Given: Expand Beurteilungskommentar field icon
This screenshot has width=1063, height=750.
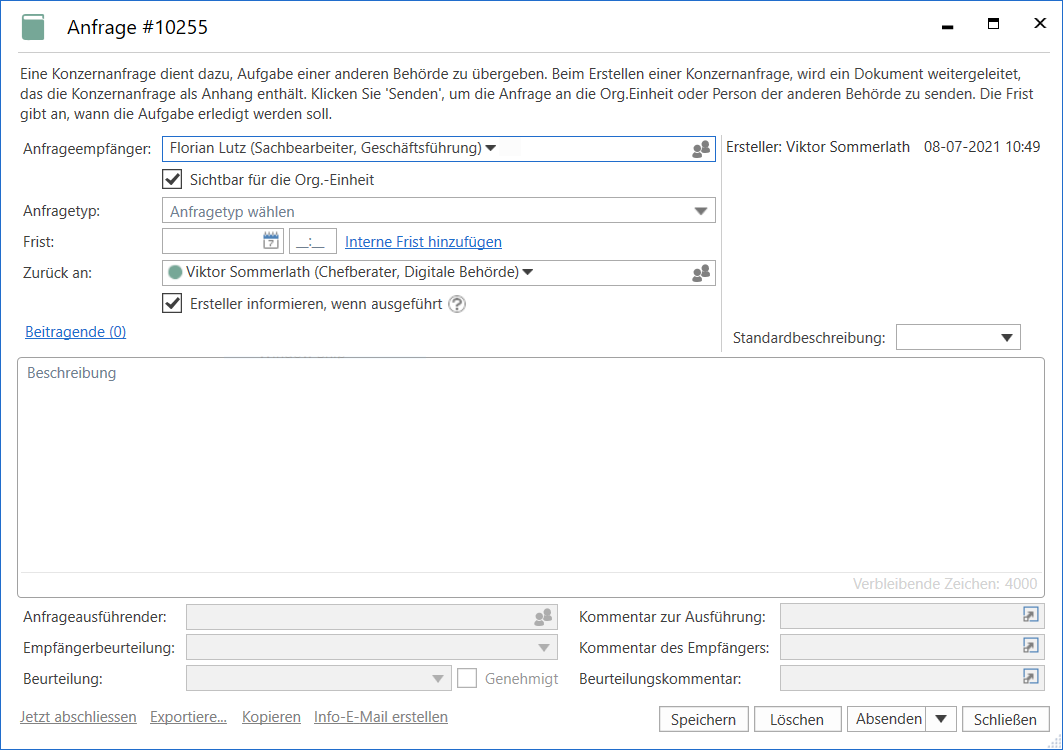Looking at the screenshot, I should click(1030, 678).
